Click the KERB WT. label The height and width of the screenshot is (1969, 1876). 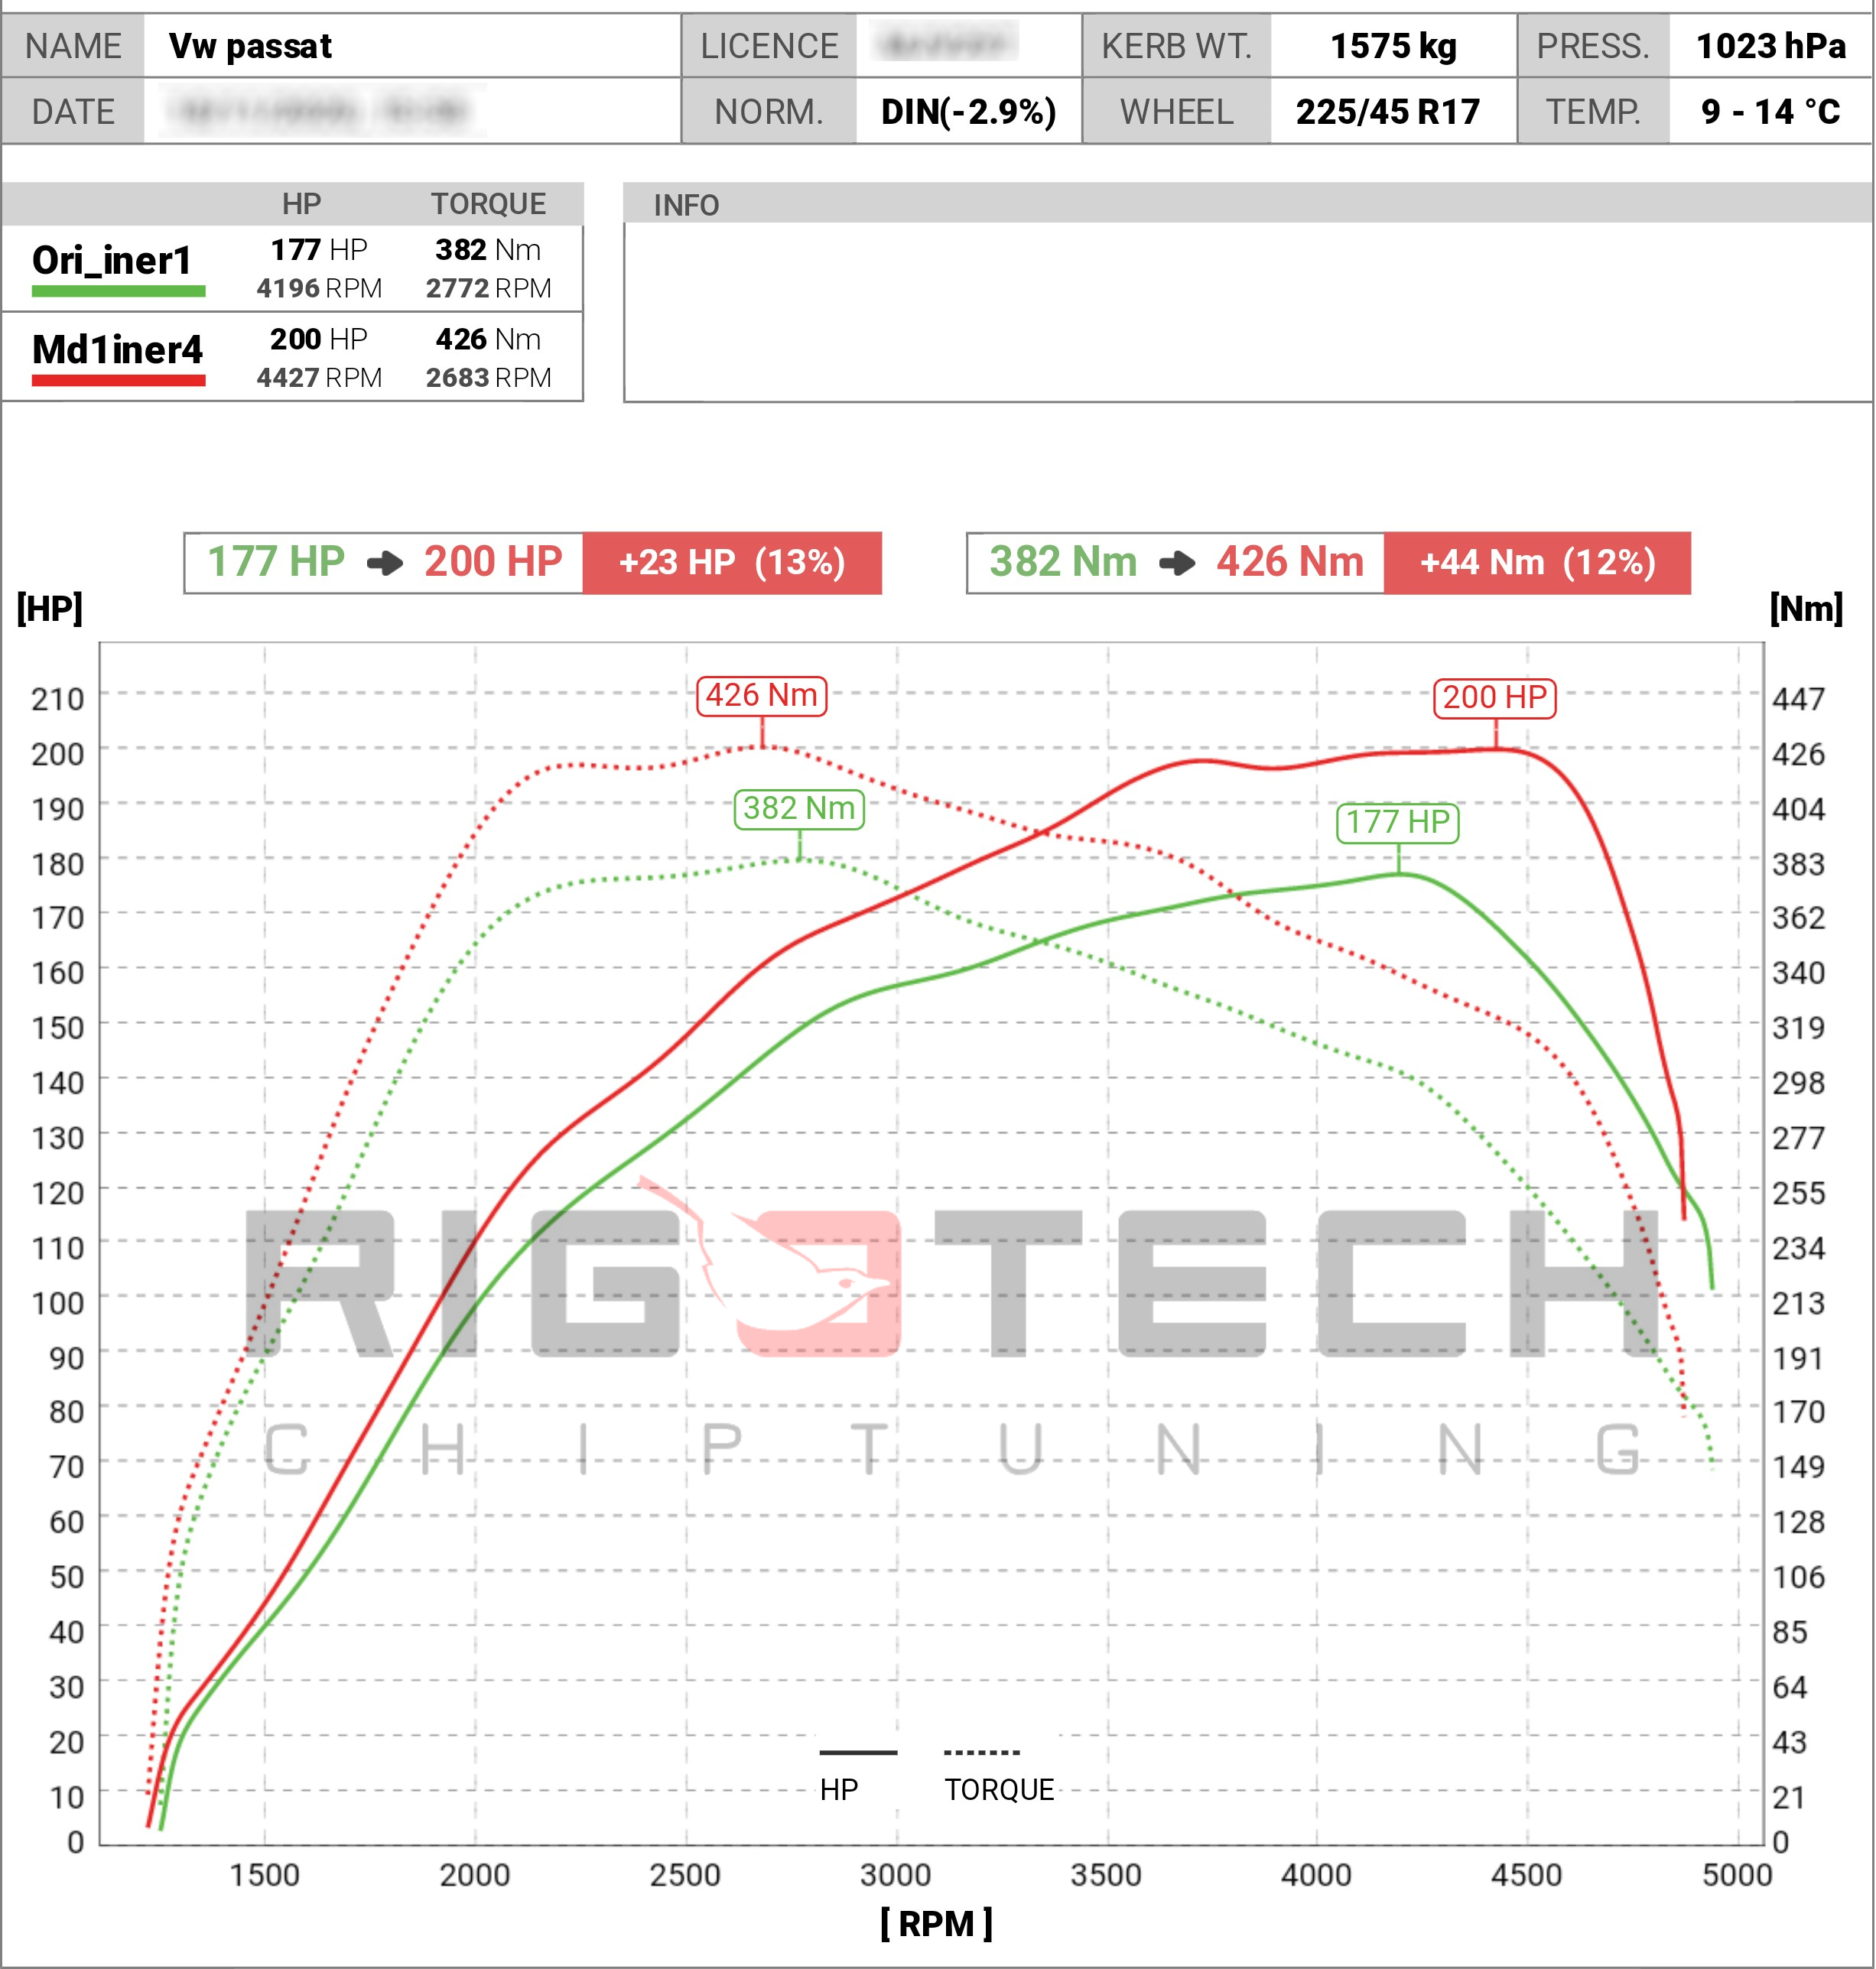1177,46
